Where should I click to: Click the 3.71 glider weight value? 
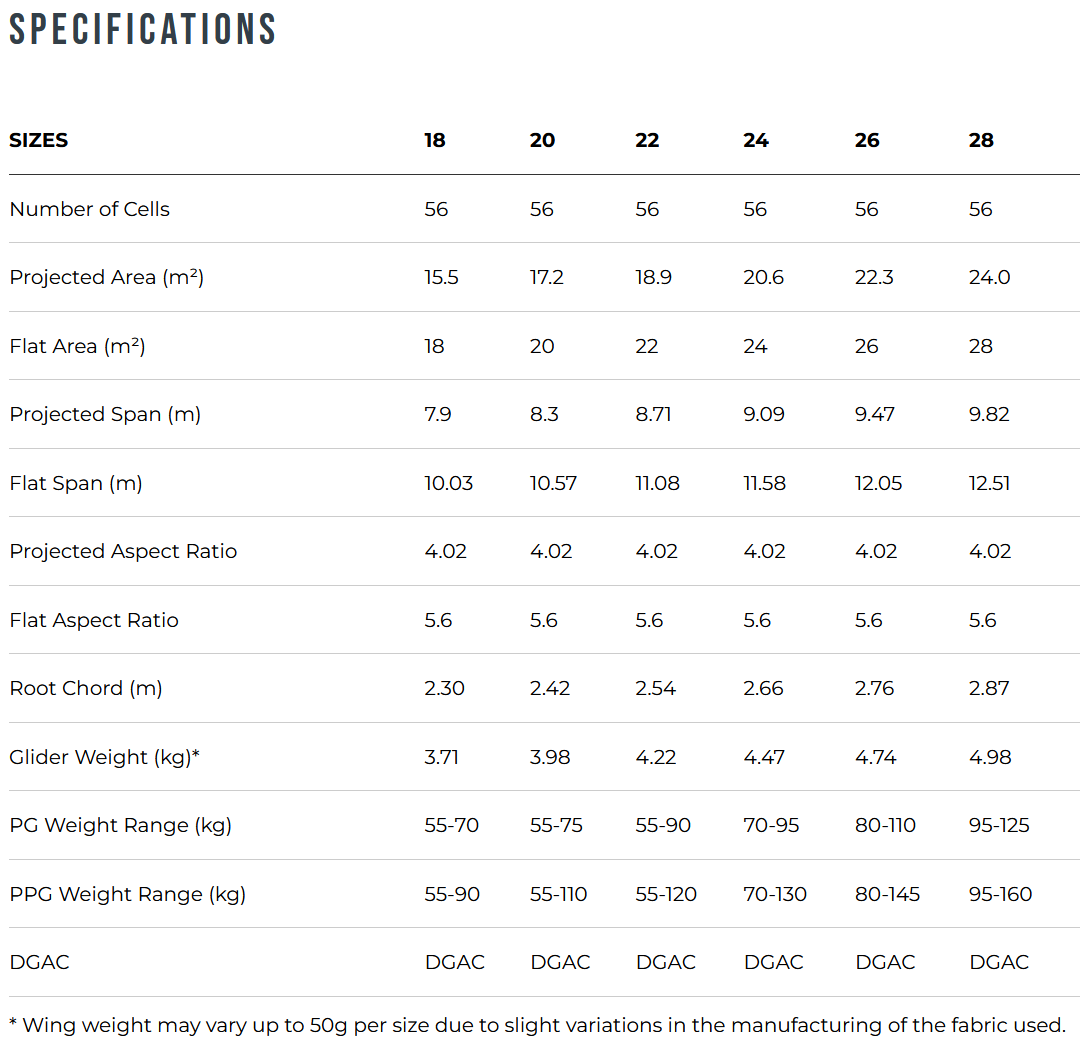pyautogui.click(x=442, y=757)
